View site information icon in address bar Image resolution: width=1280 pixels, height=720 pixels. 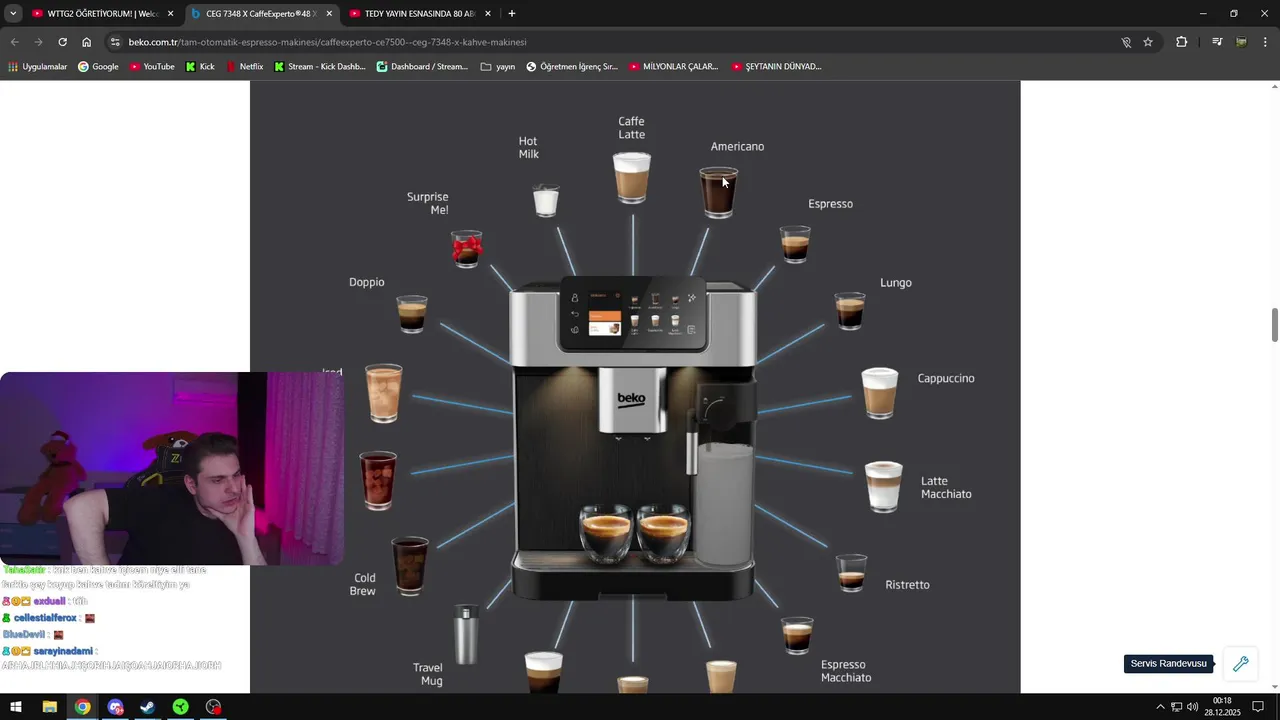tap(115, 42)
